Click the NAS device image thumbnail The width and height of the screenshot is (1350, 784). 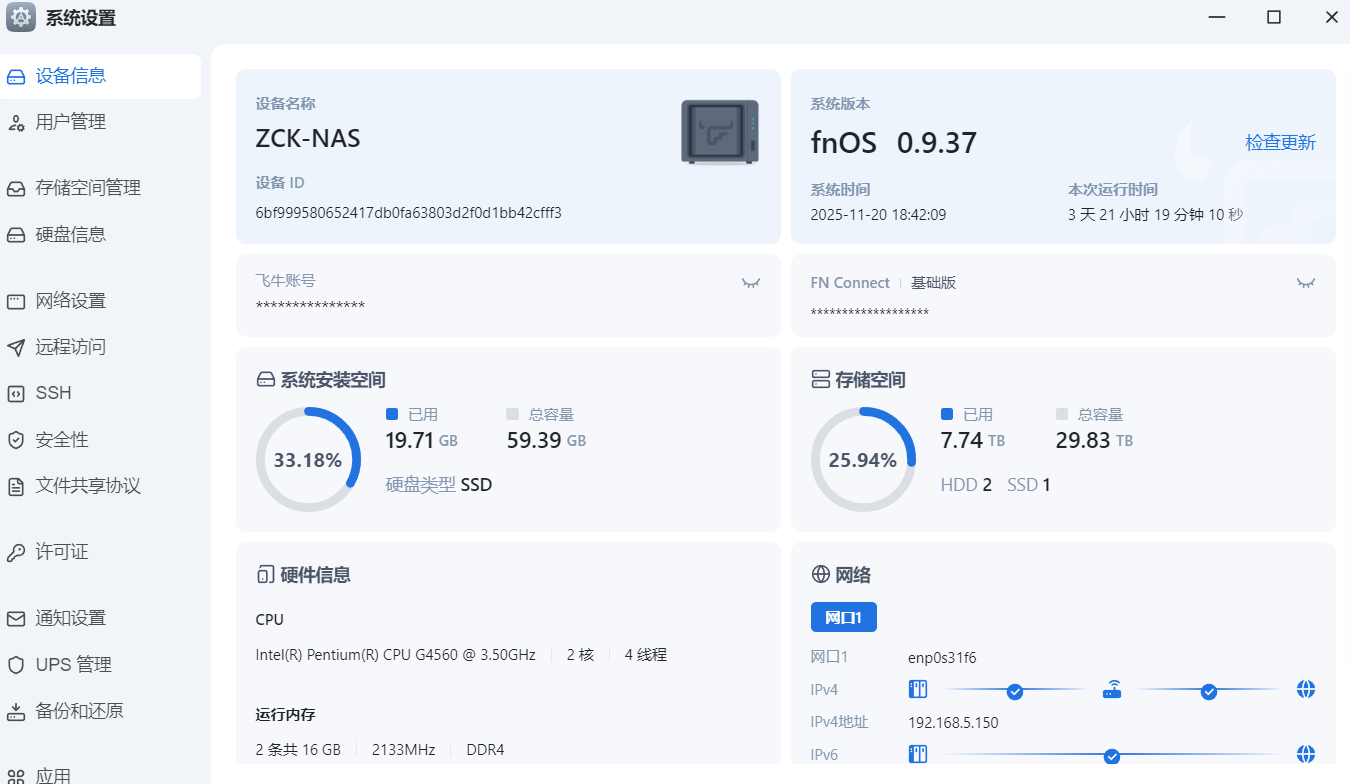720,131
